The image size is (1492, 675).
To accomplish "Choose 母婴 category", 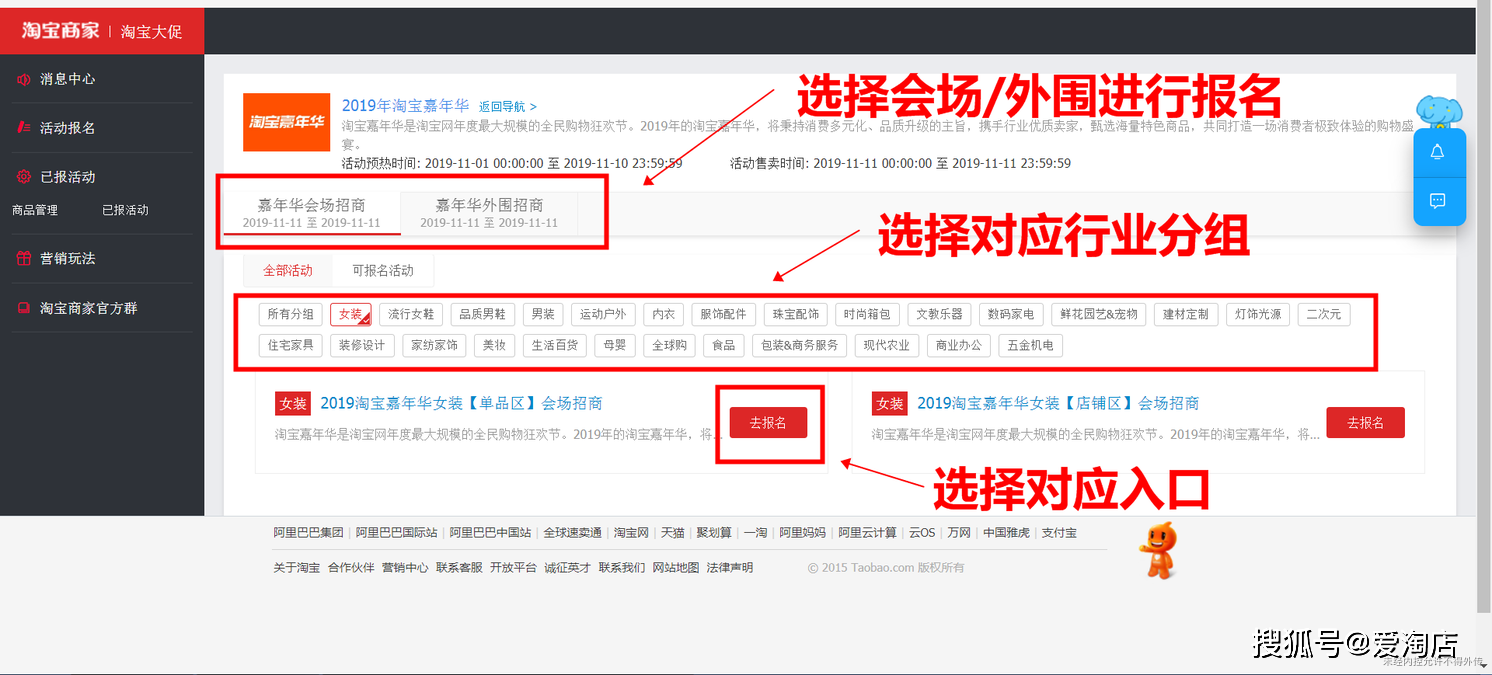I will pyautogui.click(x=614, y=345).
